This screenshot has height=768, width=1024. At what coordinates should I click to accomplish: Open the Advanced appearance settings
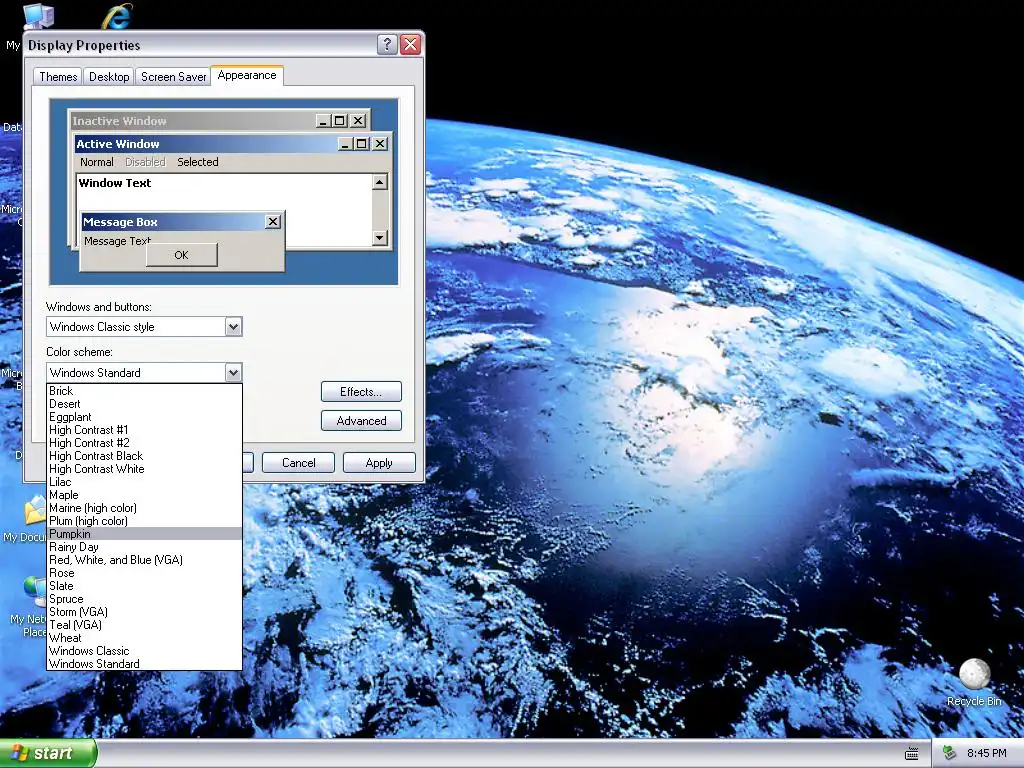coord(361,421)
